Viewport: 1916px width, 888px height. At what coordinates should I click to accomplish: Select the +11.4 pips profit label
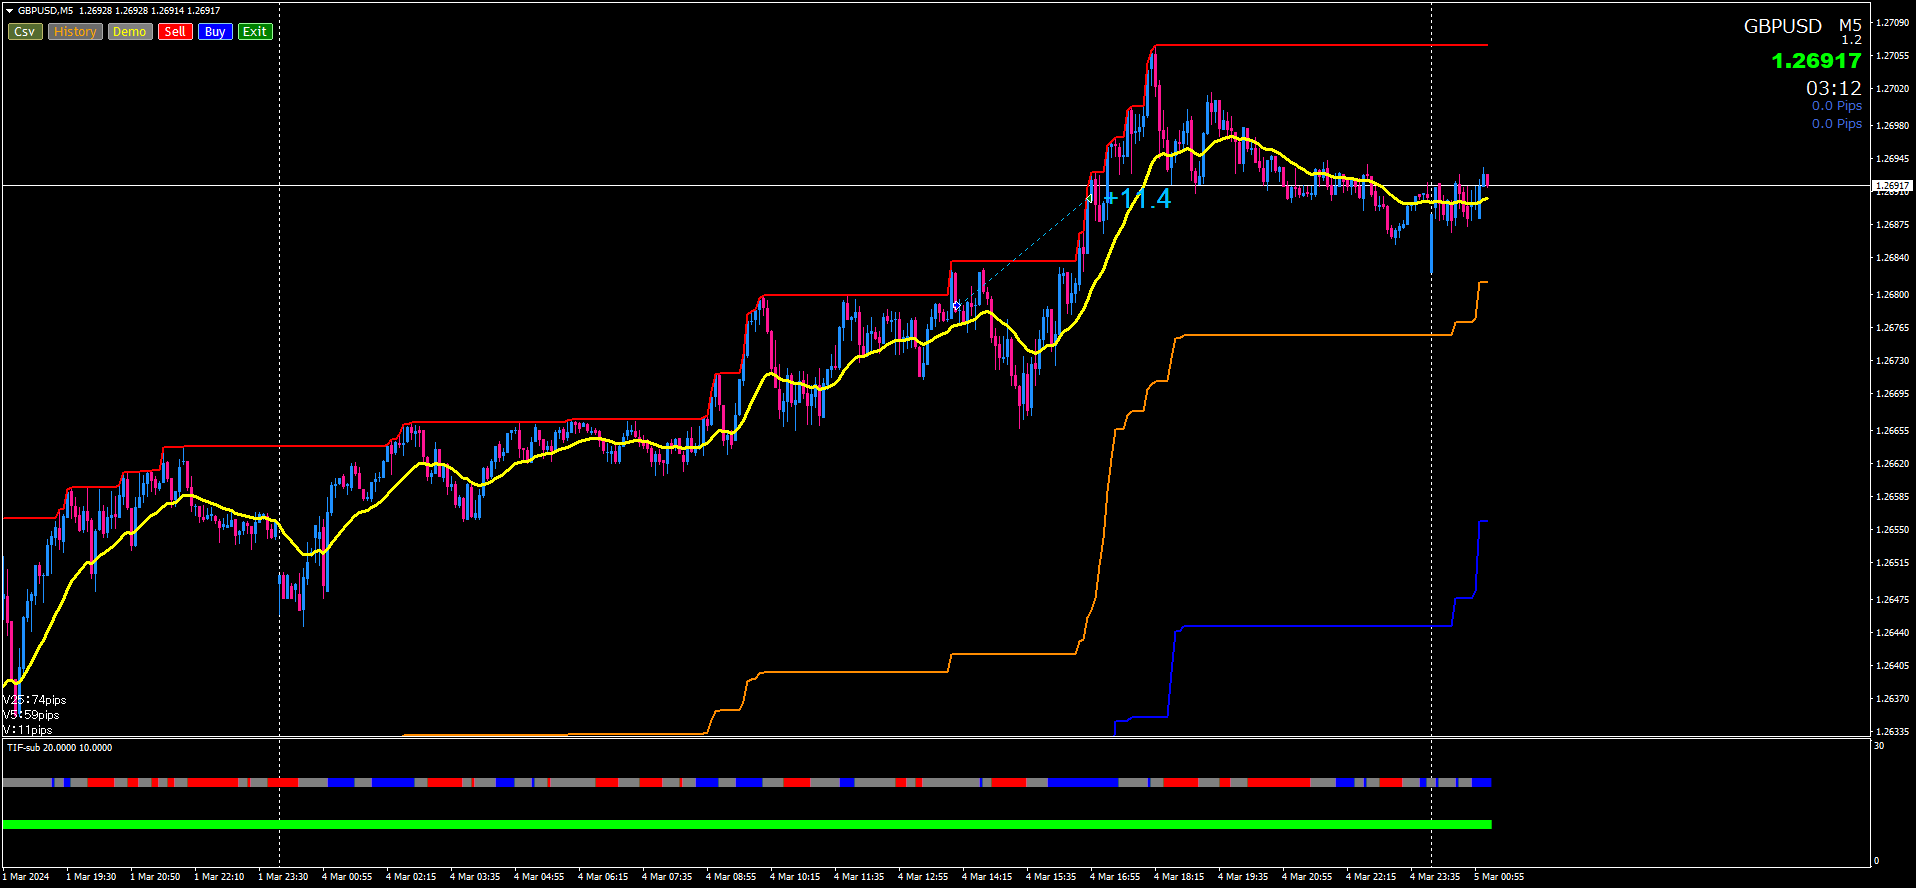[1137, 199]
